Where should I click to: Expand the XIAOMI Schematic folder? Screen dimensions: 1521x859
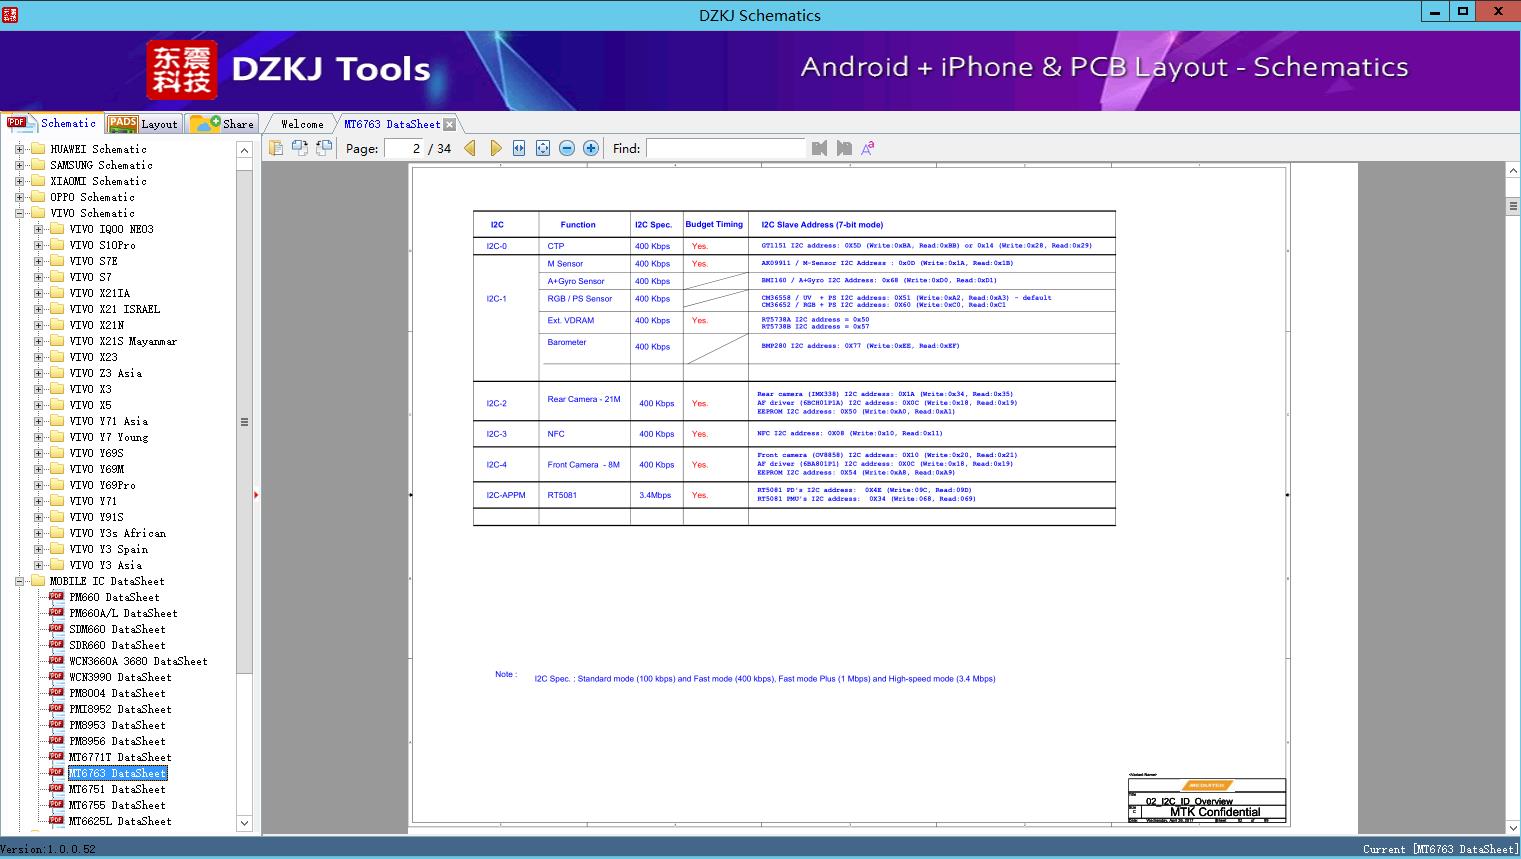[19, 181]
